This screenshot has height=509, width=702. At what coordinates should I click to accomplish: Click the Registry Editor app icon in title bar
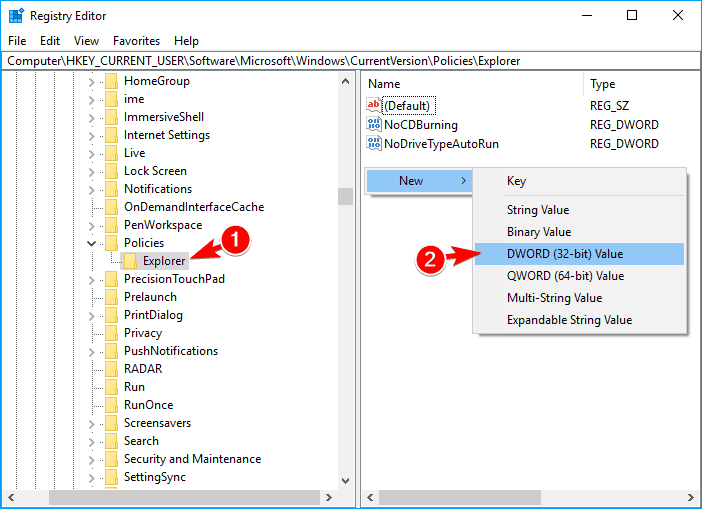pyautogui.click(x=16, y=16)
